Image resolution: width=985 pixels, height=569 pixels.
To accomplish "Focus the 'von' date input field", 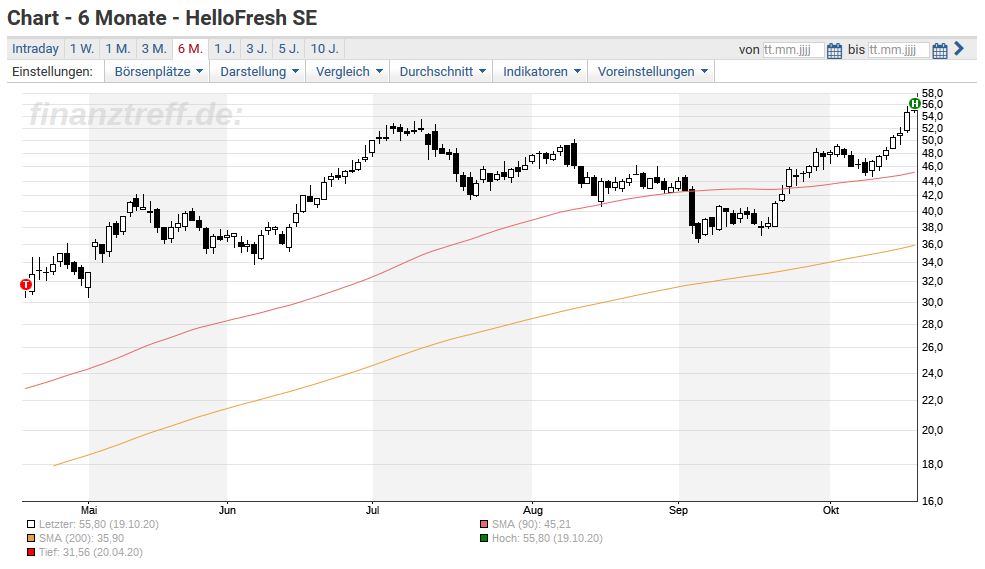I will click(x=793, y=50).
